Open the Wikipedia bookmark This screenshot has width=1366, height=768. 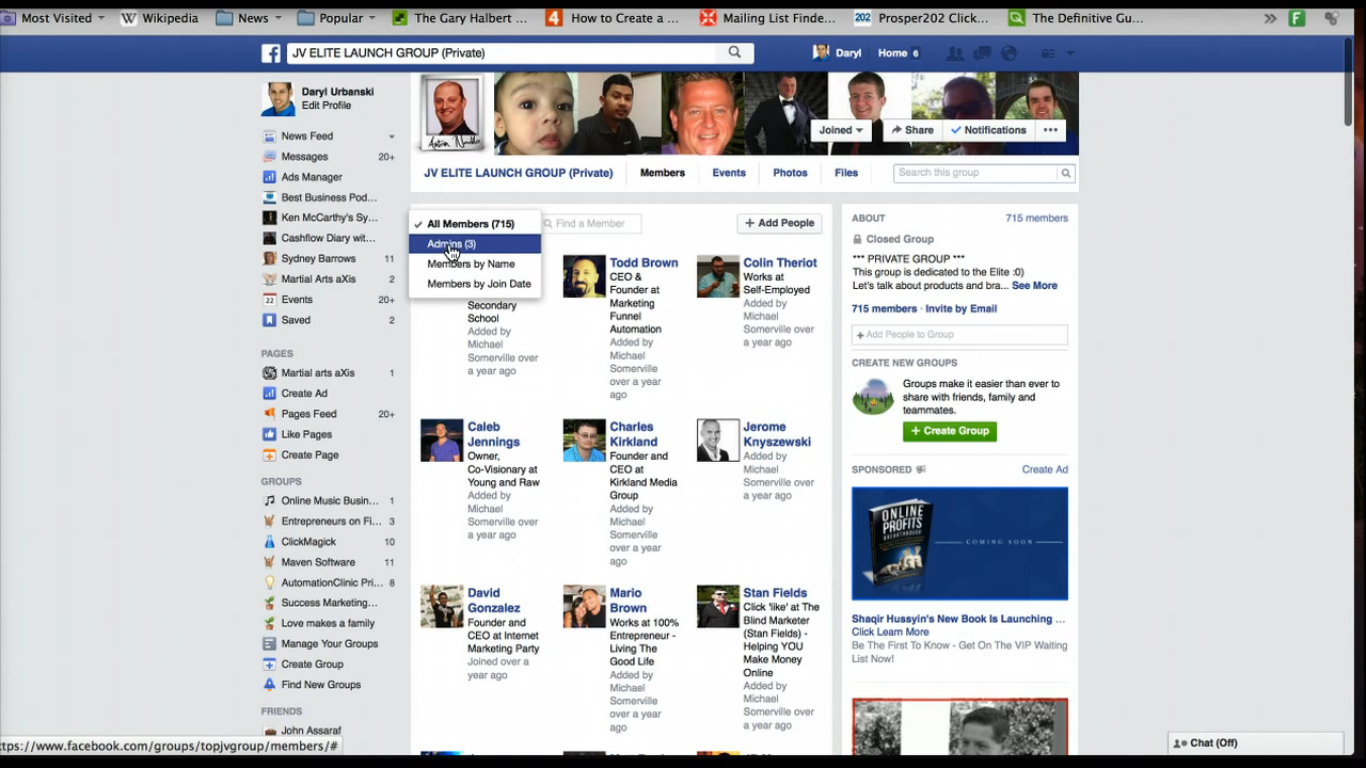(x=159, y=18)
